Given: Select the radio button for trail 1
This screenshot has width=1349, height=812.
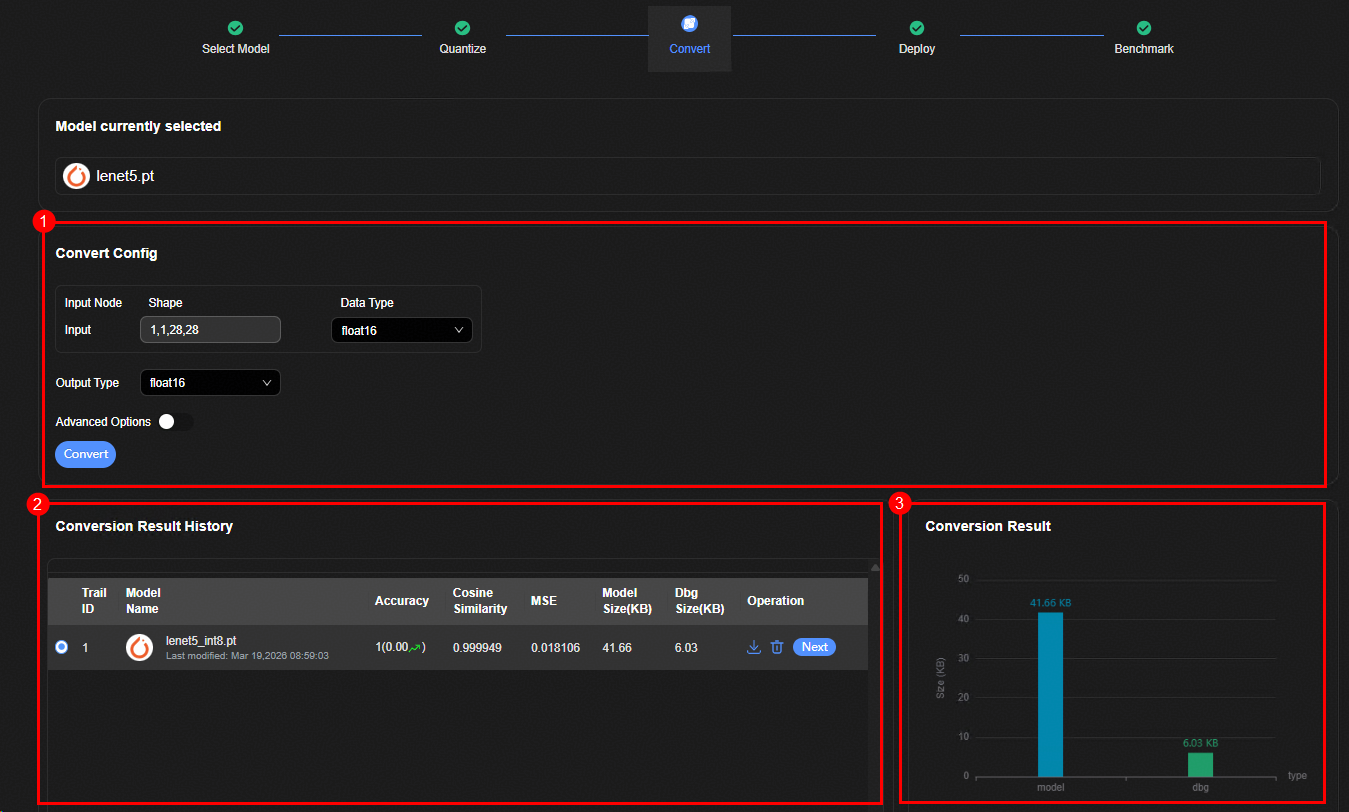Looking at the screenshot, I should [x=62, y=647].
